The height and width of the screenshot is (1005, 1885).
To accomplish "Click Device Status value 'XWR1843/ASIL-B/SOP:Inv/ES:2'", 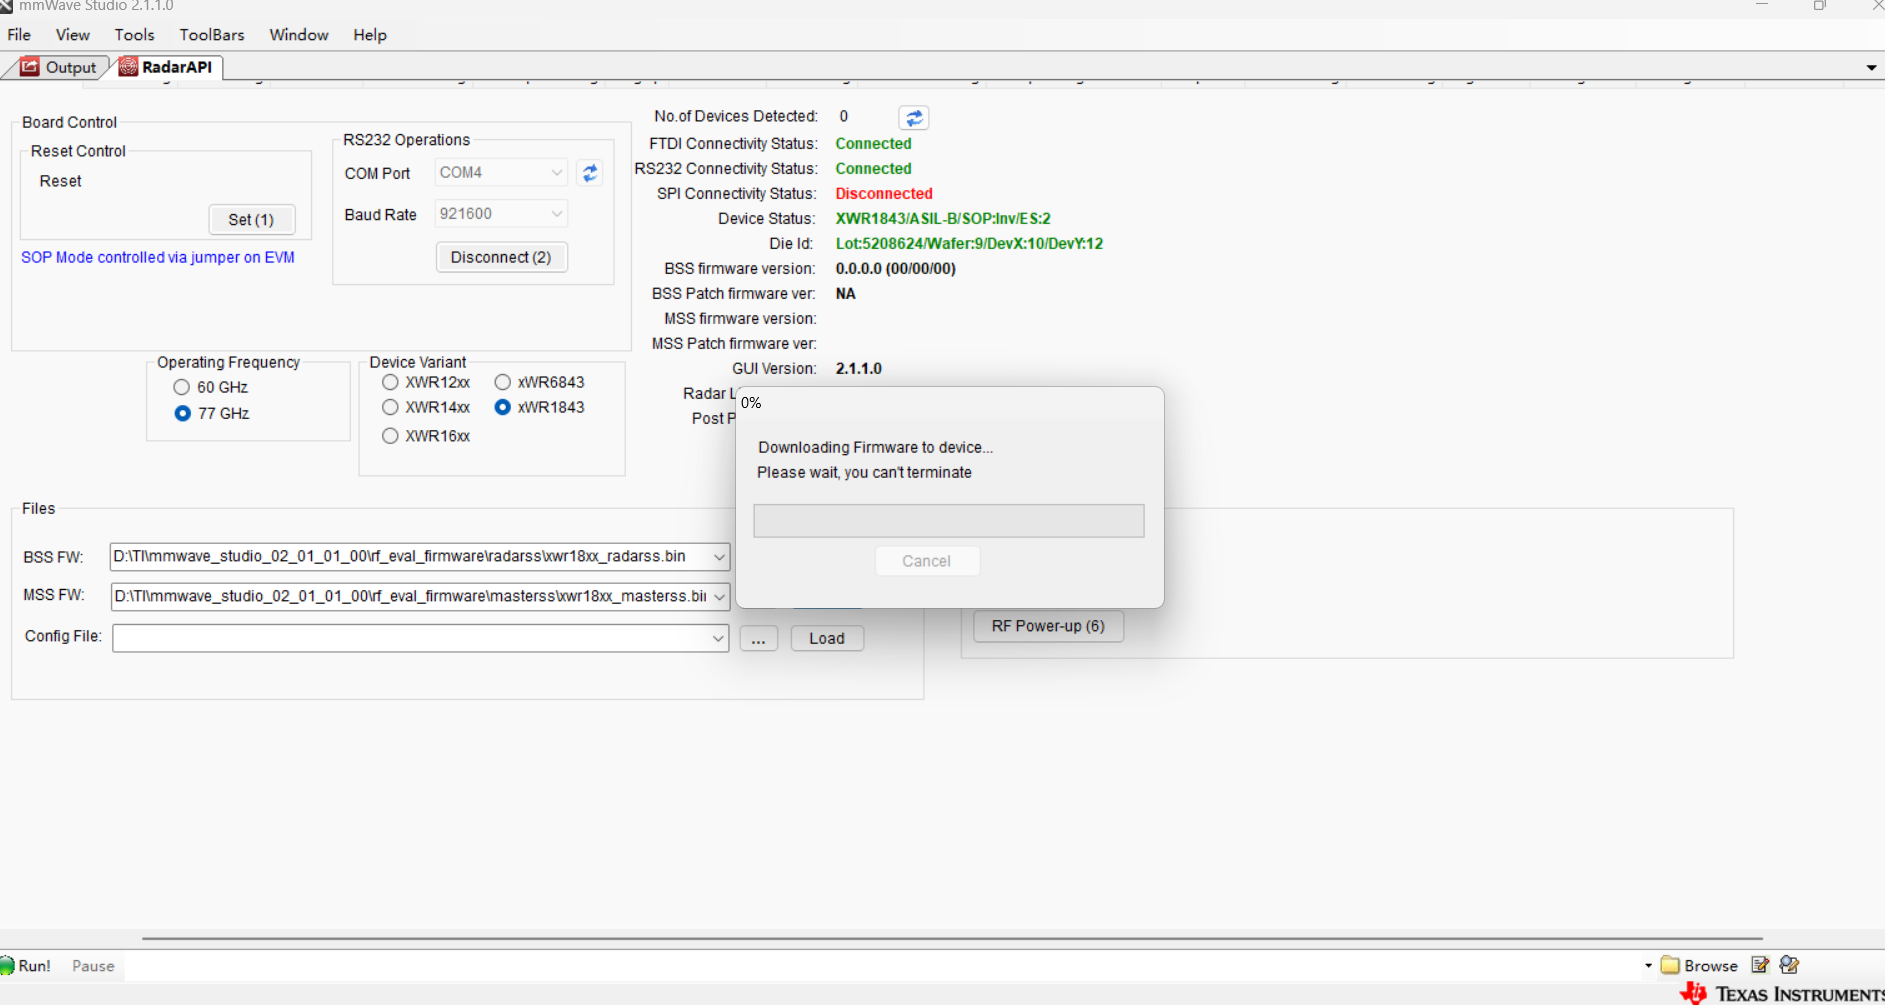I will click(x=943, y=219).
